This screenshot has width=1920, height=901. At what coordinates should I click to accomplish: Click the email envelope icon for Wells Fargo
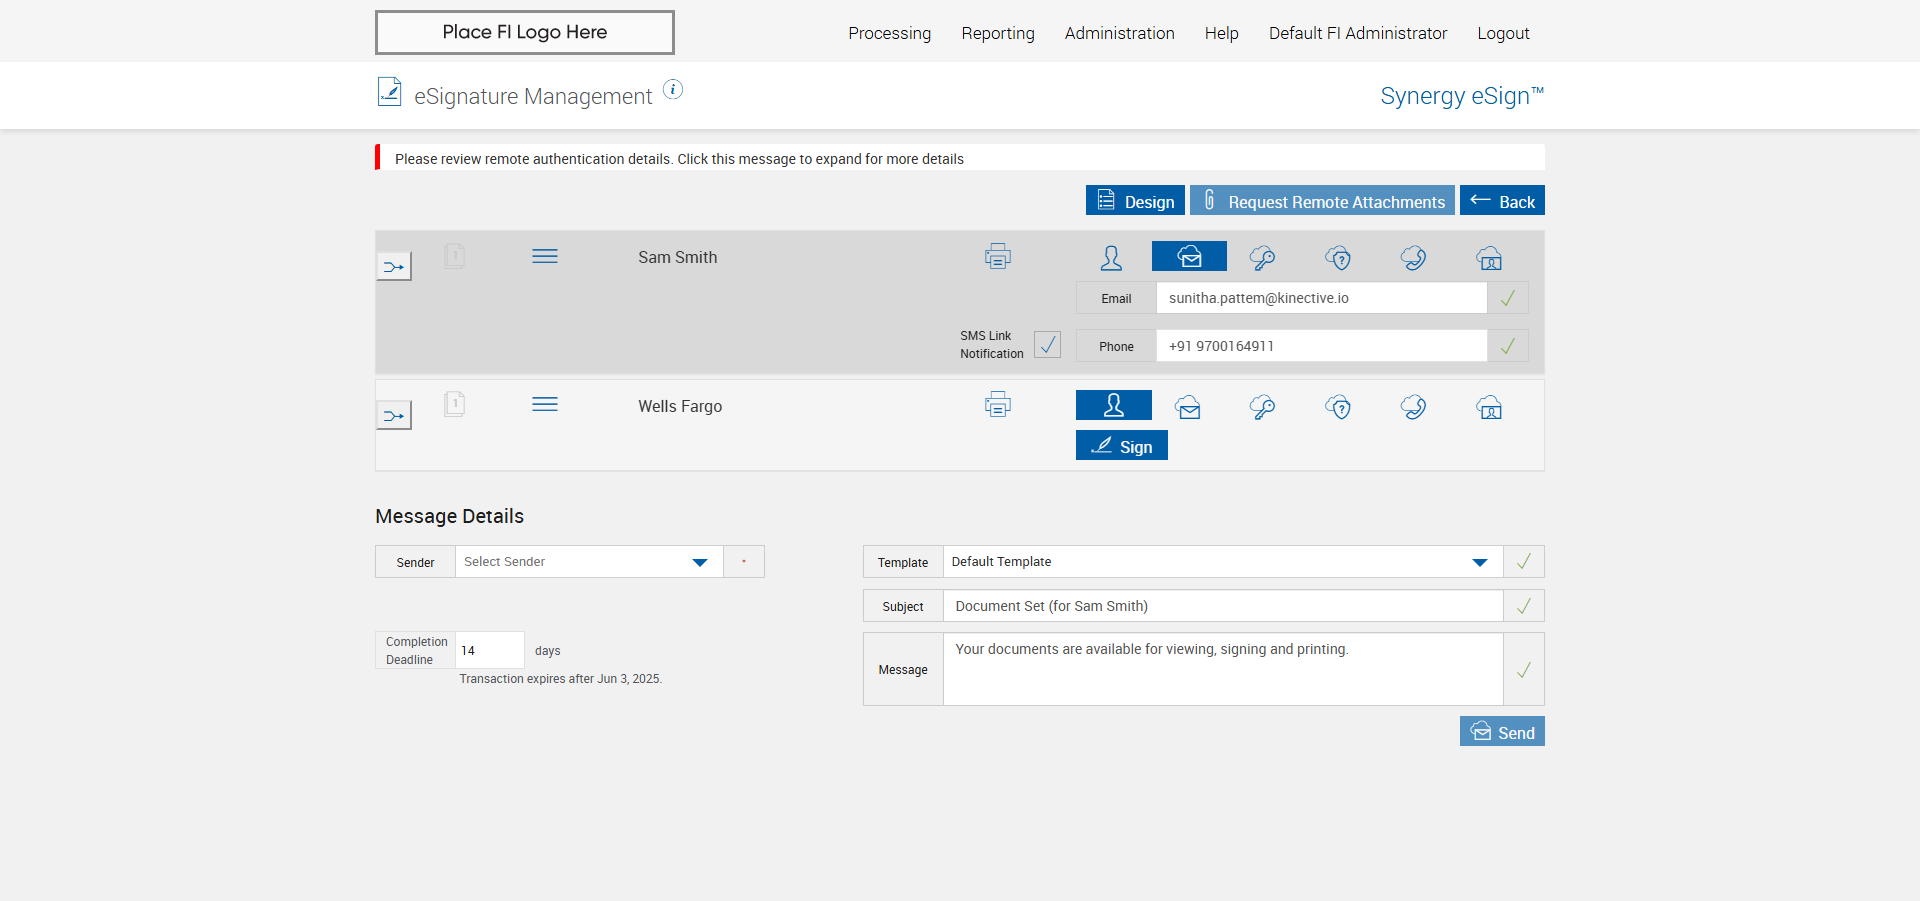pyautogui.click(x=1188, y=407)
